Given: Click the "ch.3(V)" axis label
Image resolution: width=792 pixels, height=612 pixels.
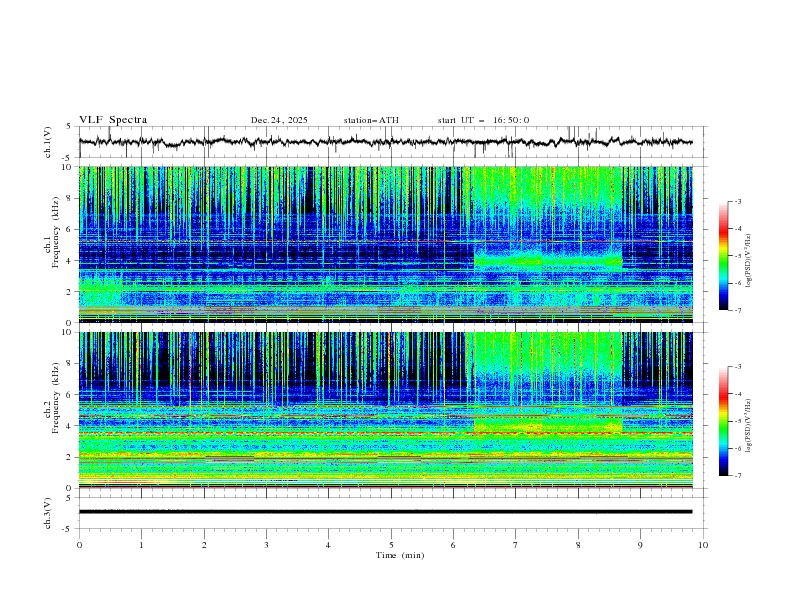Looking at the screenshot, I should [x=48, y=513].
